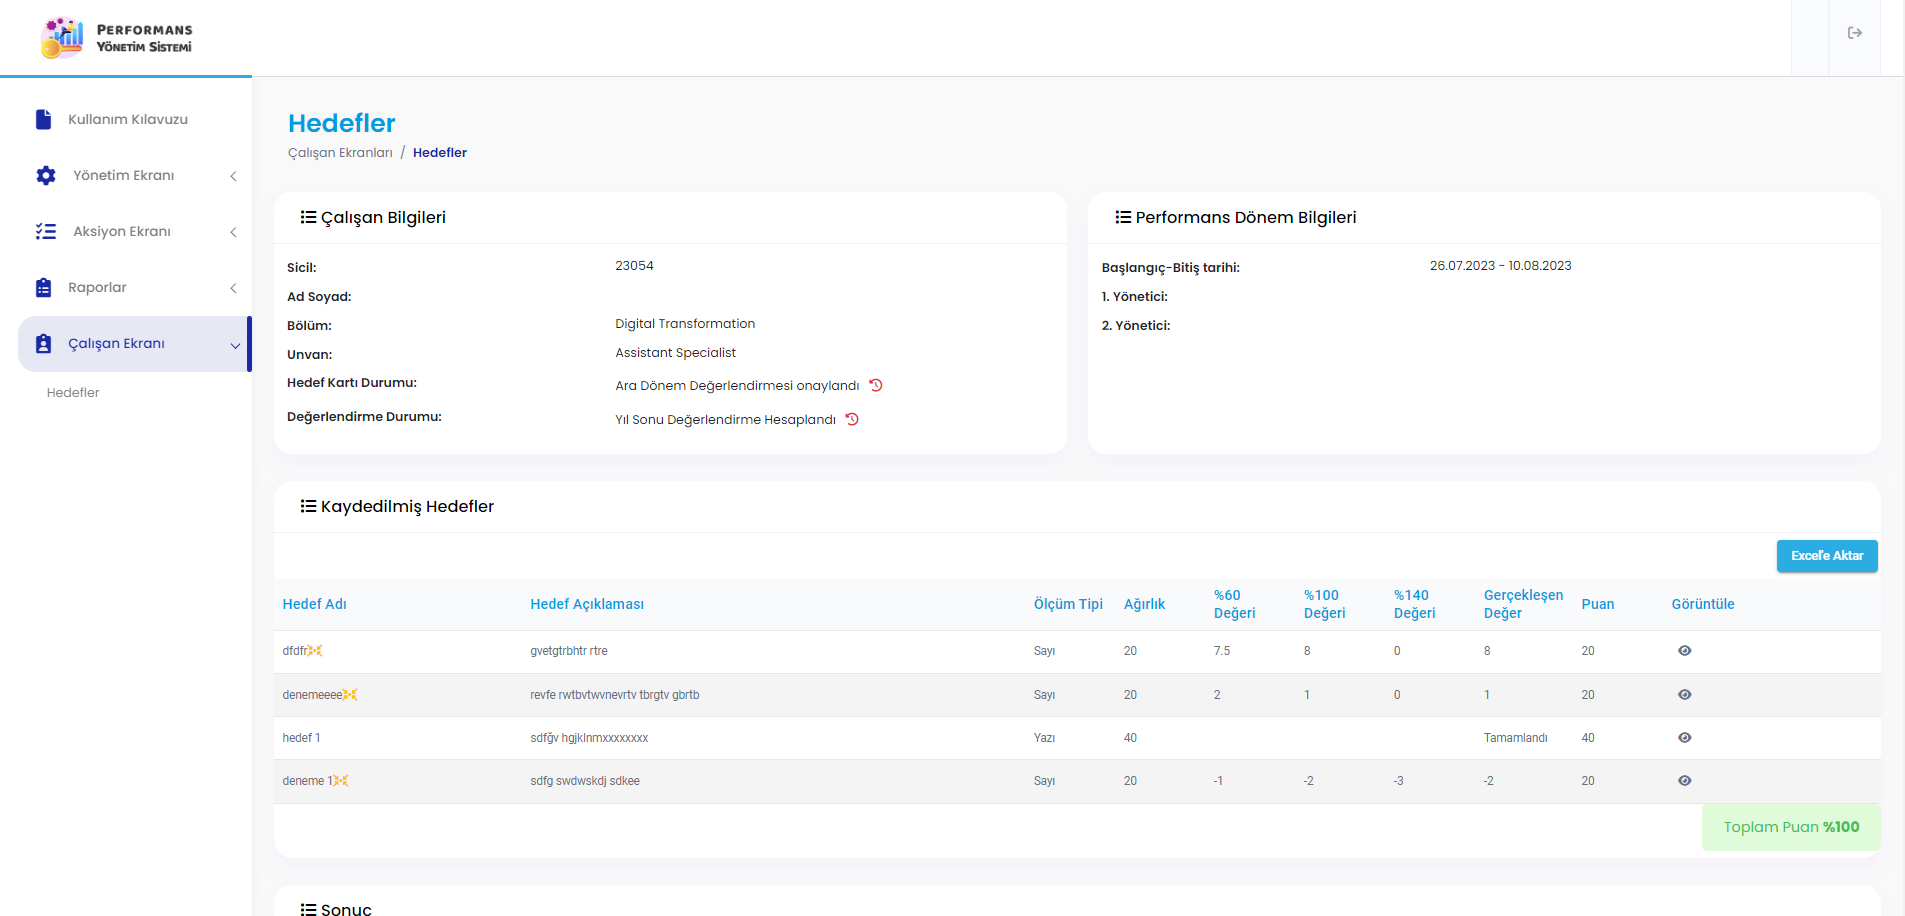Click the Yönetim Ekranı gear icon

pos(46,175)
